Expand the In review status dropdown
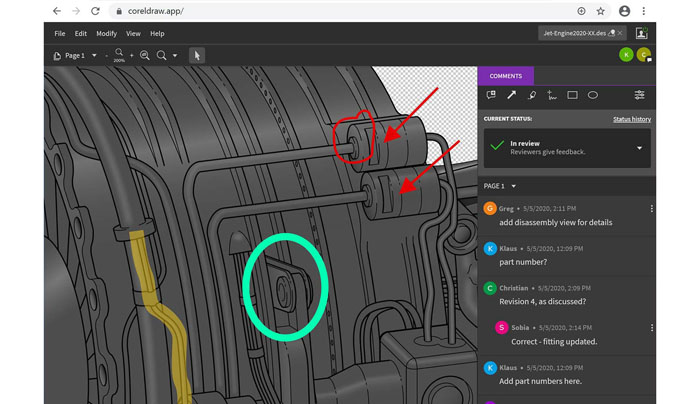The image size is (700, 404). pyautogui.click(x=639, y=148)
